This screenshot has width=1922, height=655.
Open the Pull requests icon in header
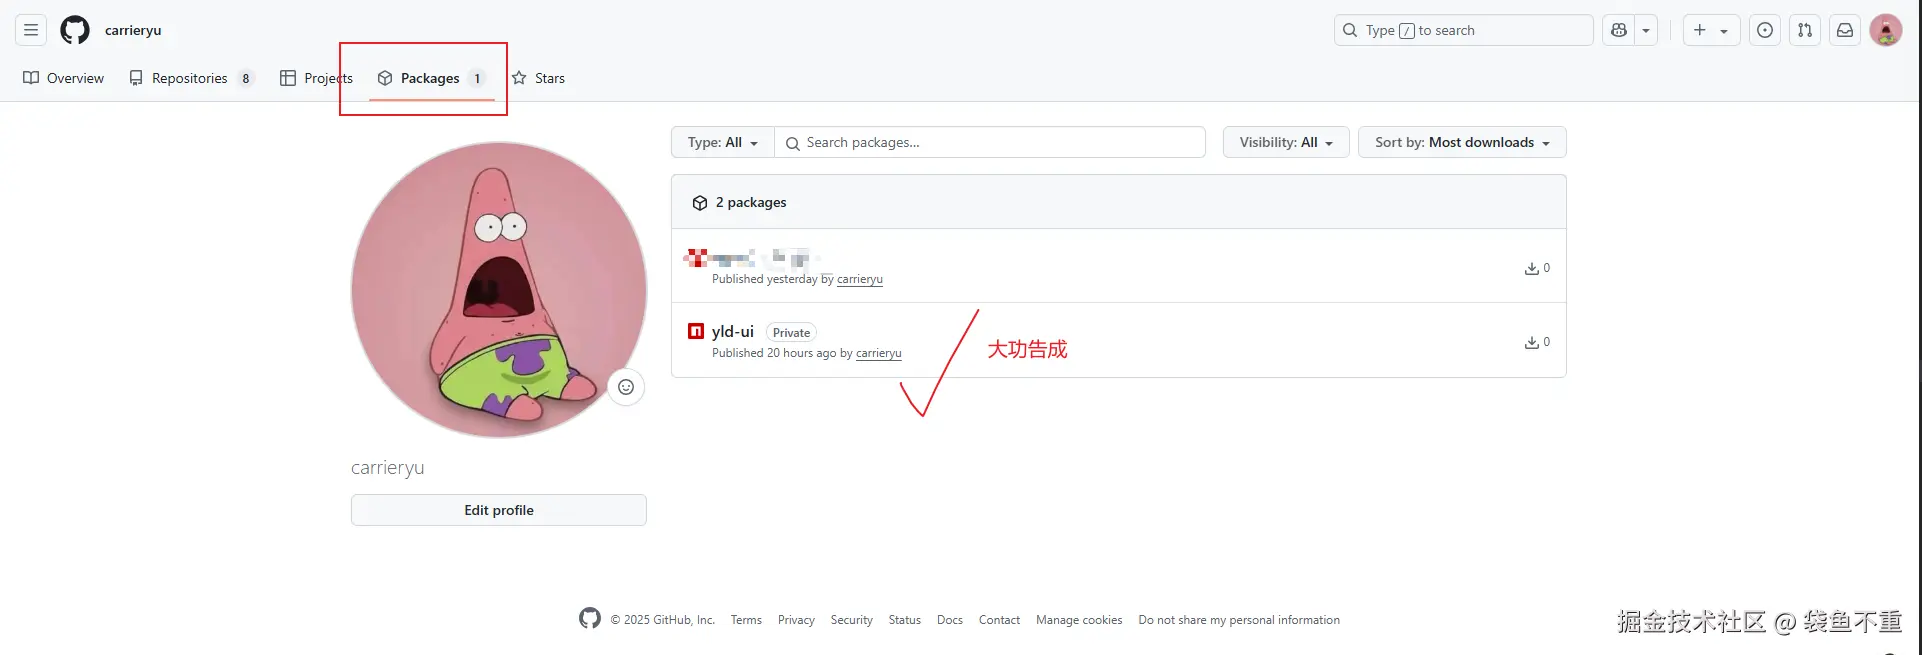1805,30
